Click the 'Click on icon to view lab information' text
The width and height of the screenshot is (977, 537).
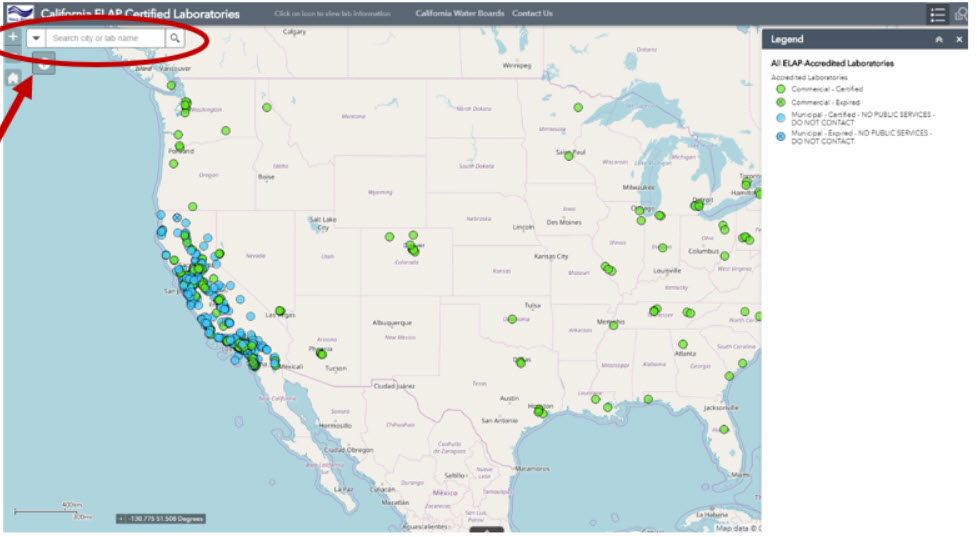pyautogui.click(x=332, y=13)
